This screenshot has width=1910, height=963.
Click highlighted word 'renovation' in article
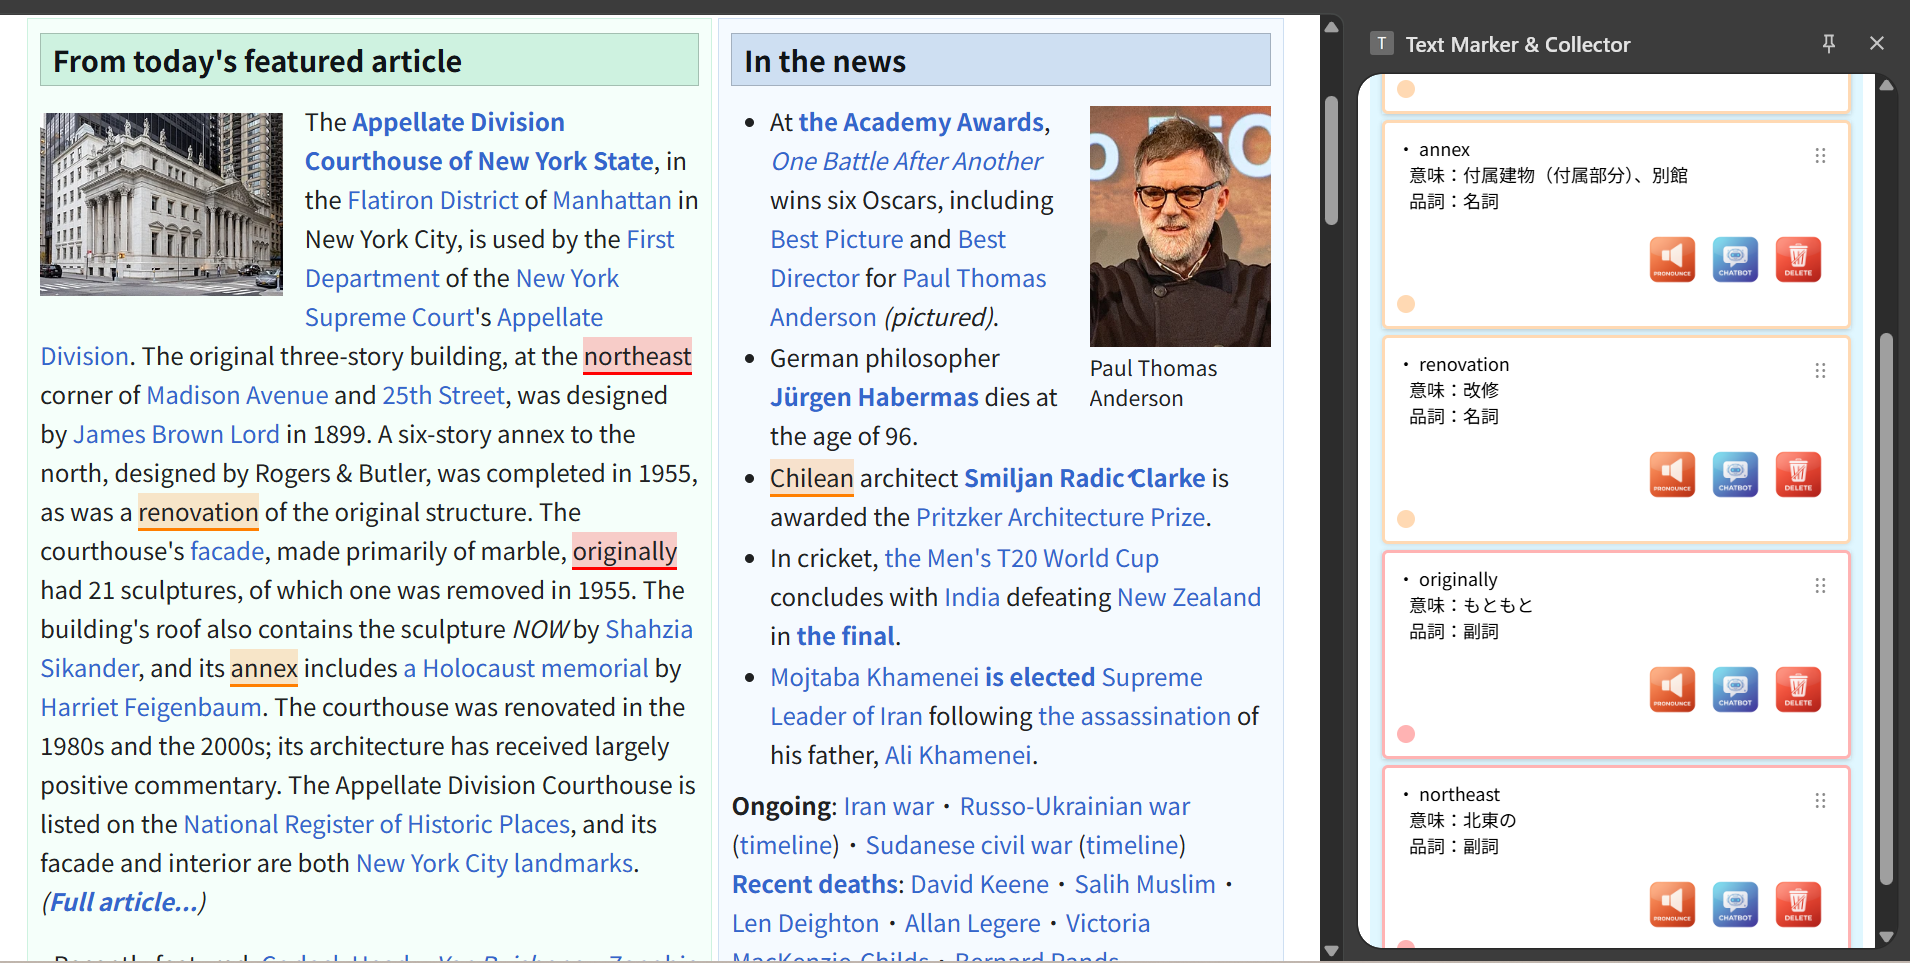(x=198, y=513)
